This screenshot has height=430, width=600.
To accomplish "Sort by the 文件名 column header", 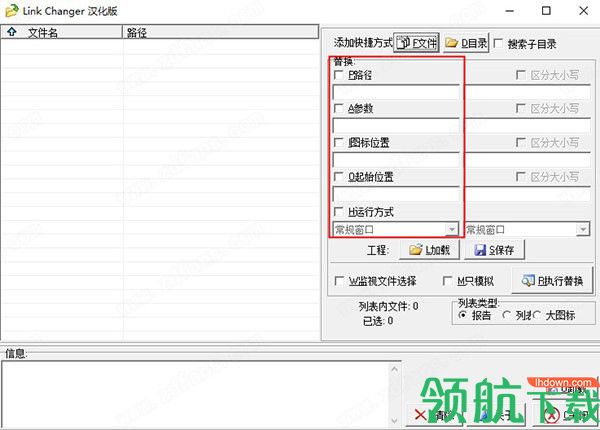I will [61, 33].
